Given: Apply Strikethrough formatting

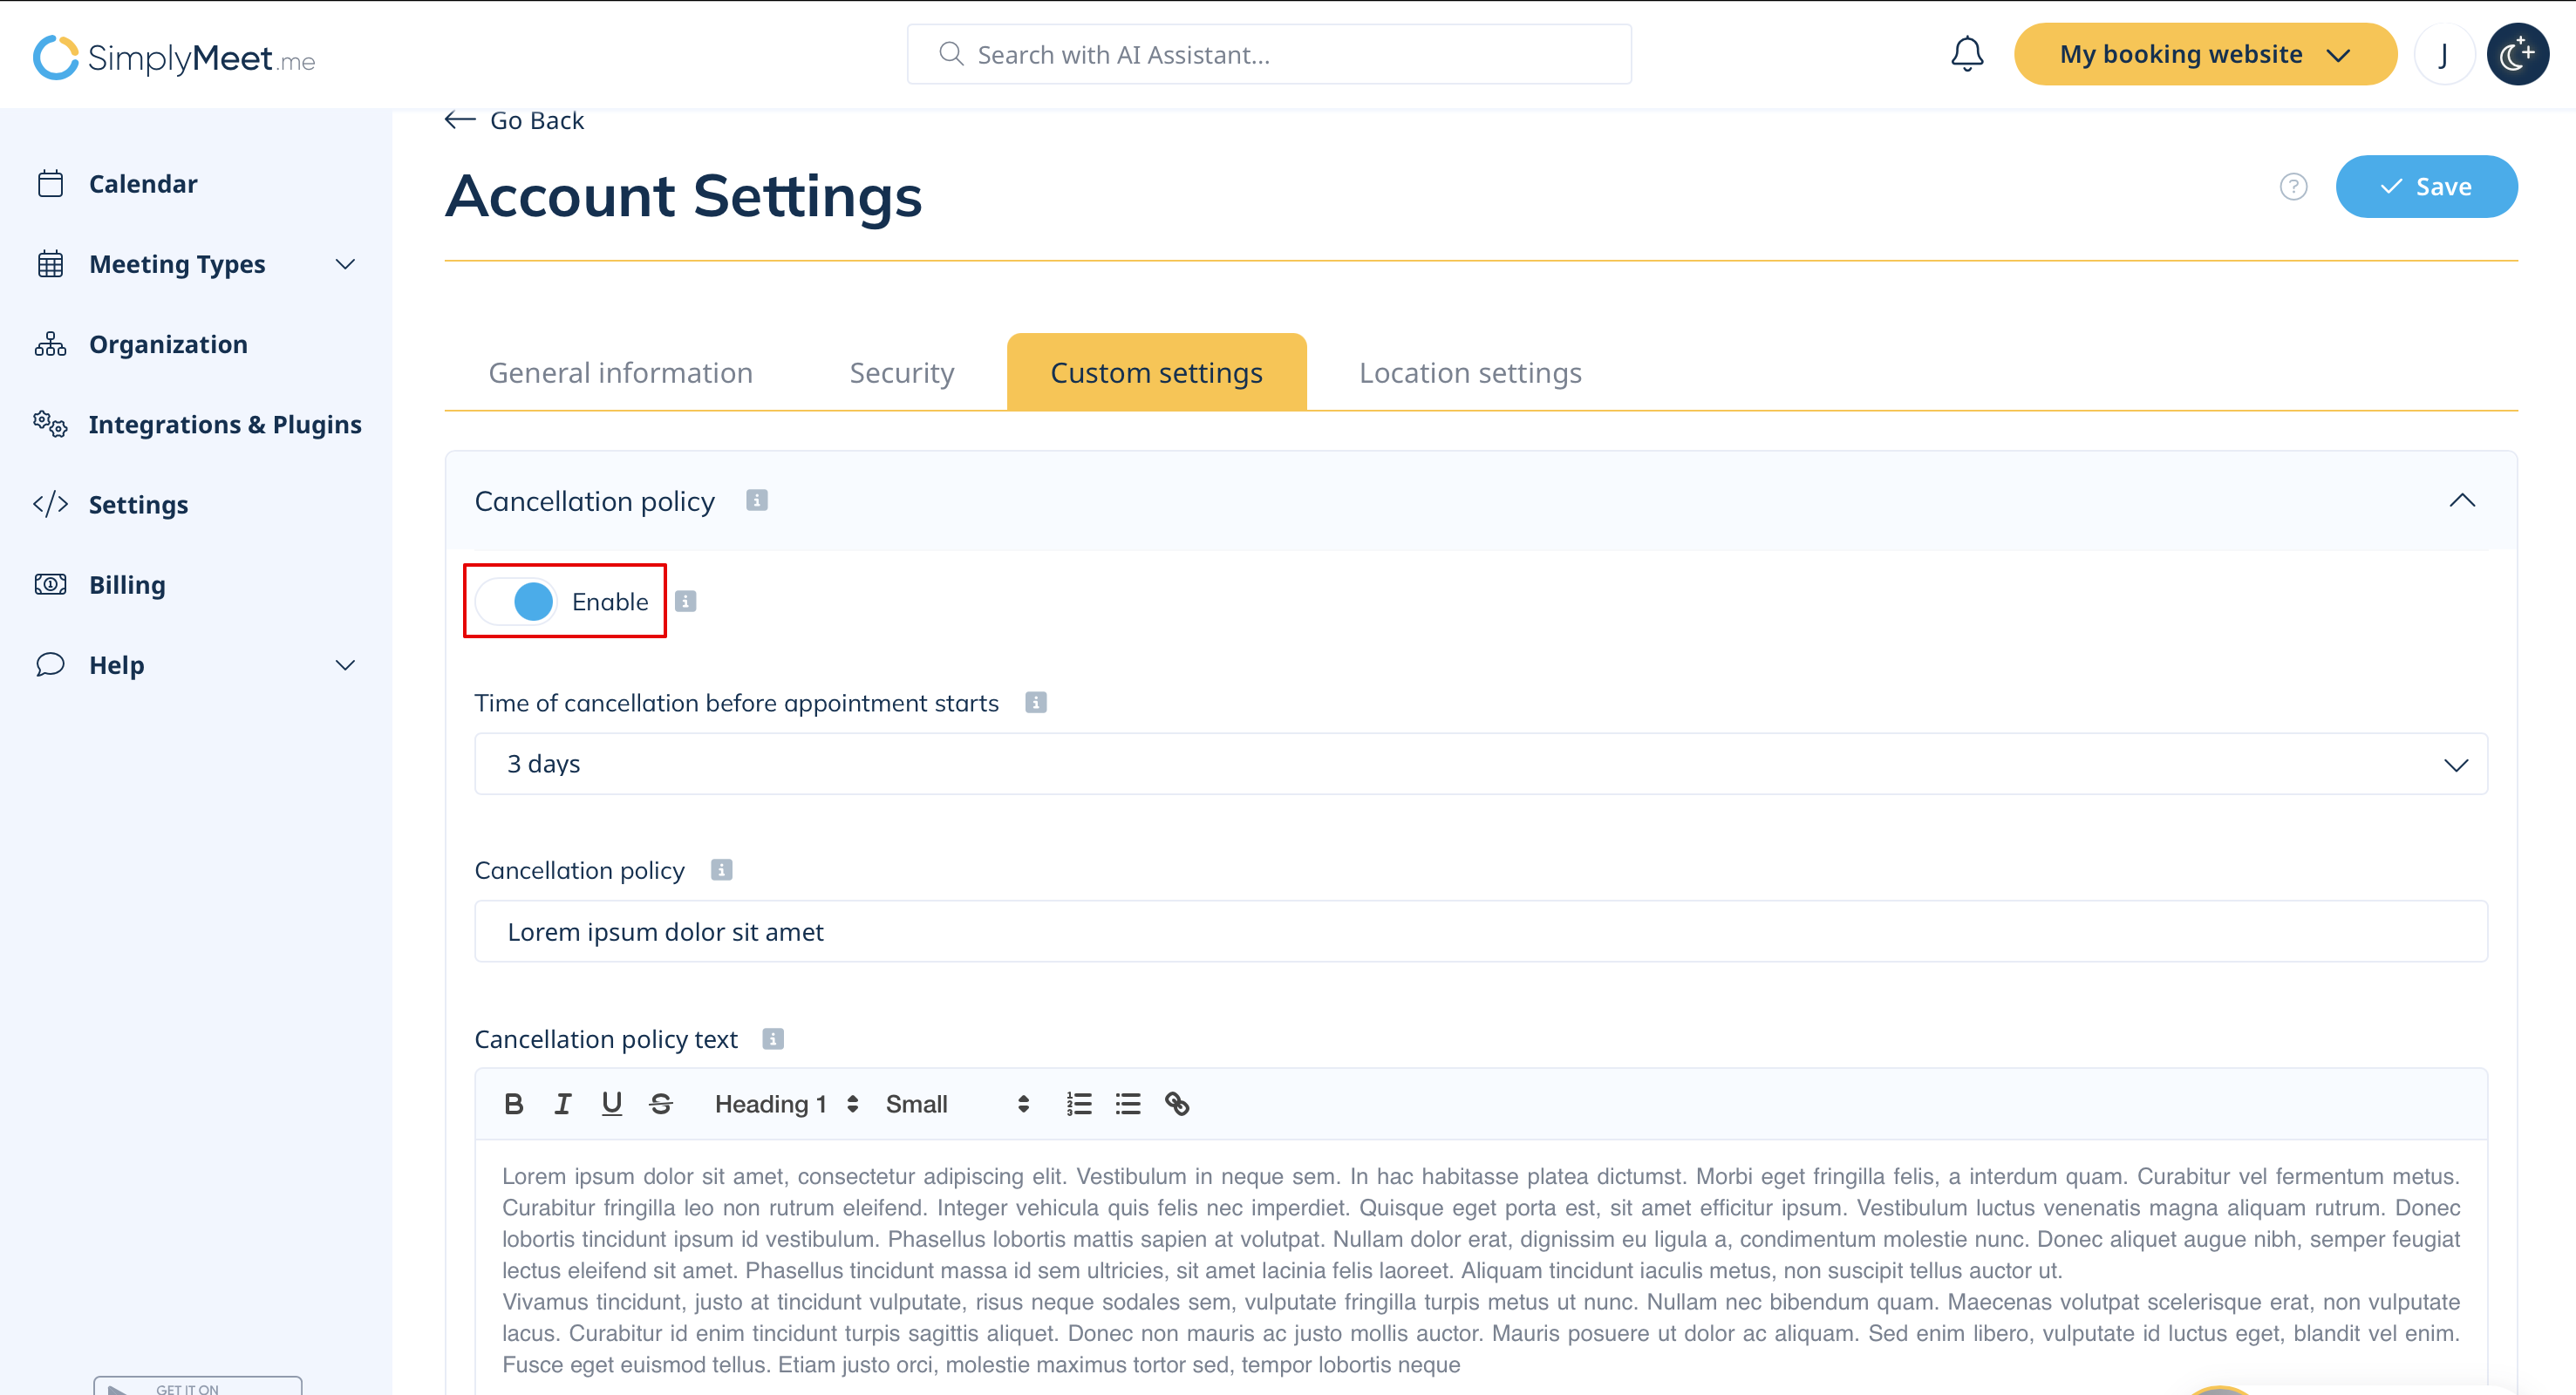Looking at the screenshot, I should pos(660,1104).
